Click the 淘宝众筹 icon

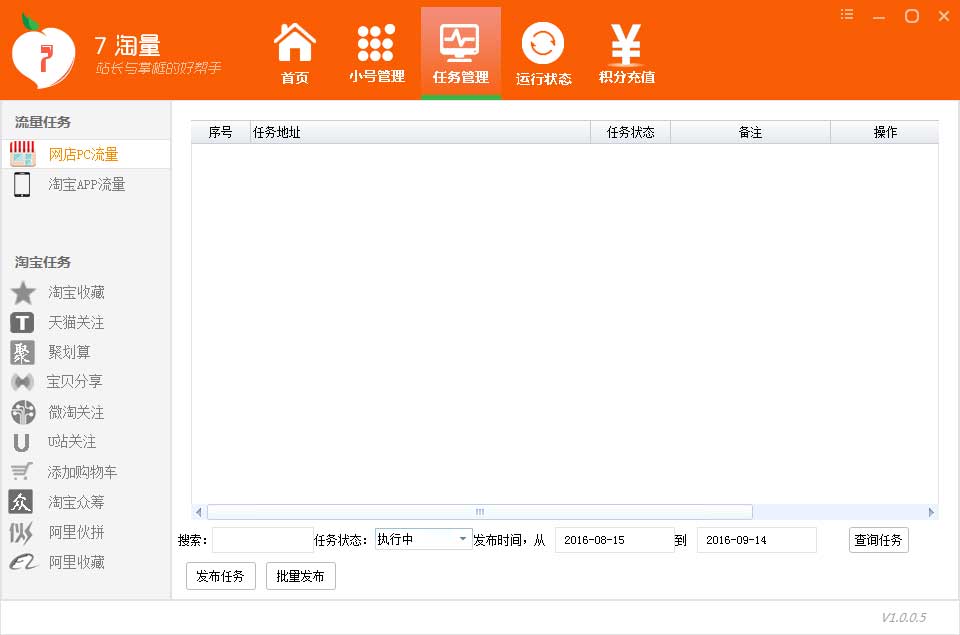click(21, 502)
